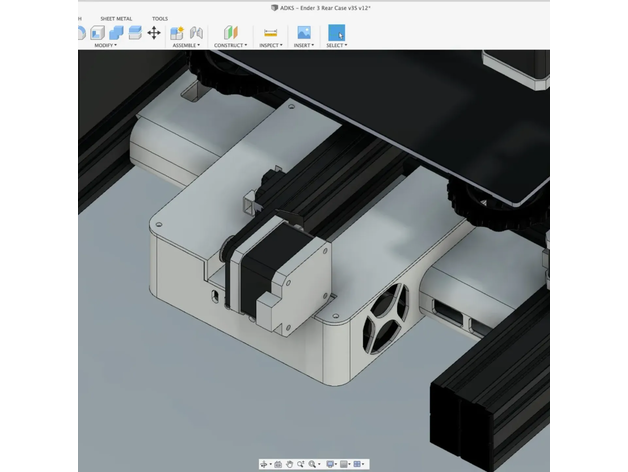This screenshot has height=472, width=628.
Task: Switch to the SHEET METAL tab
Action: pyautogui.click(x=116, y=19)
